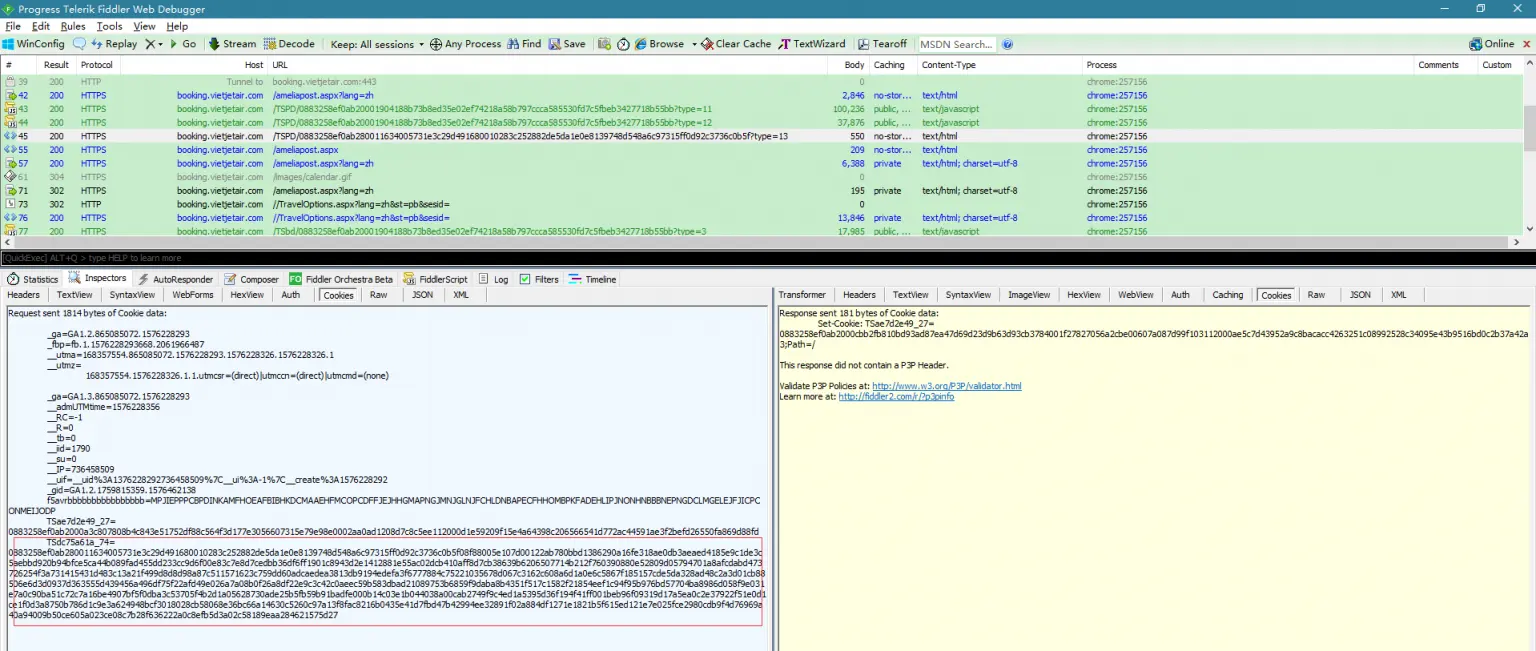Screen dimensions: 1536x651
Task: Switch request inspector to Headers tab
Action: 24,295
